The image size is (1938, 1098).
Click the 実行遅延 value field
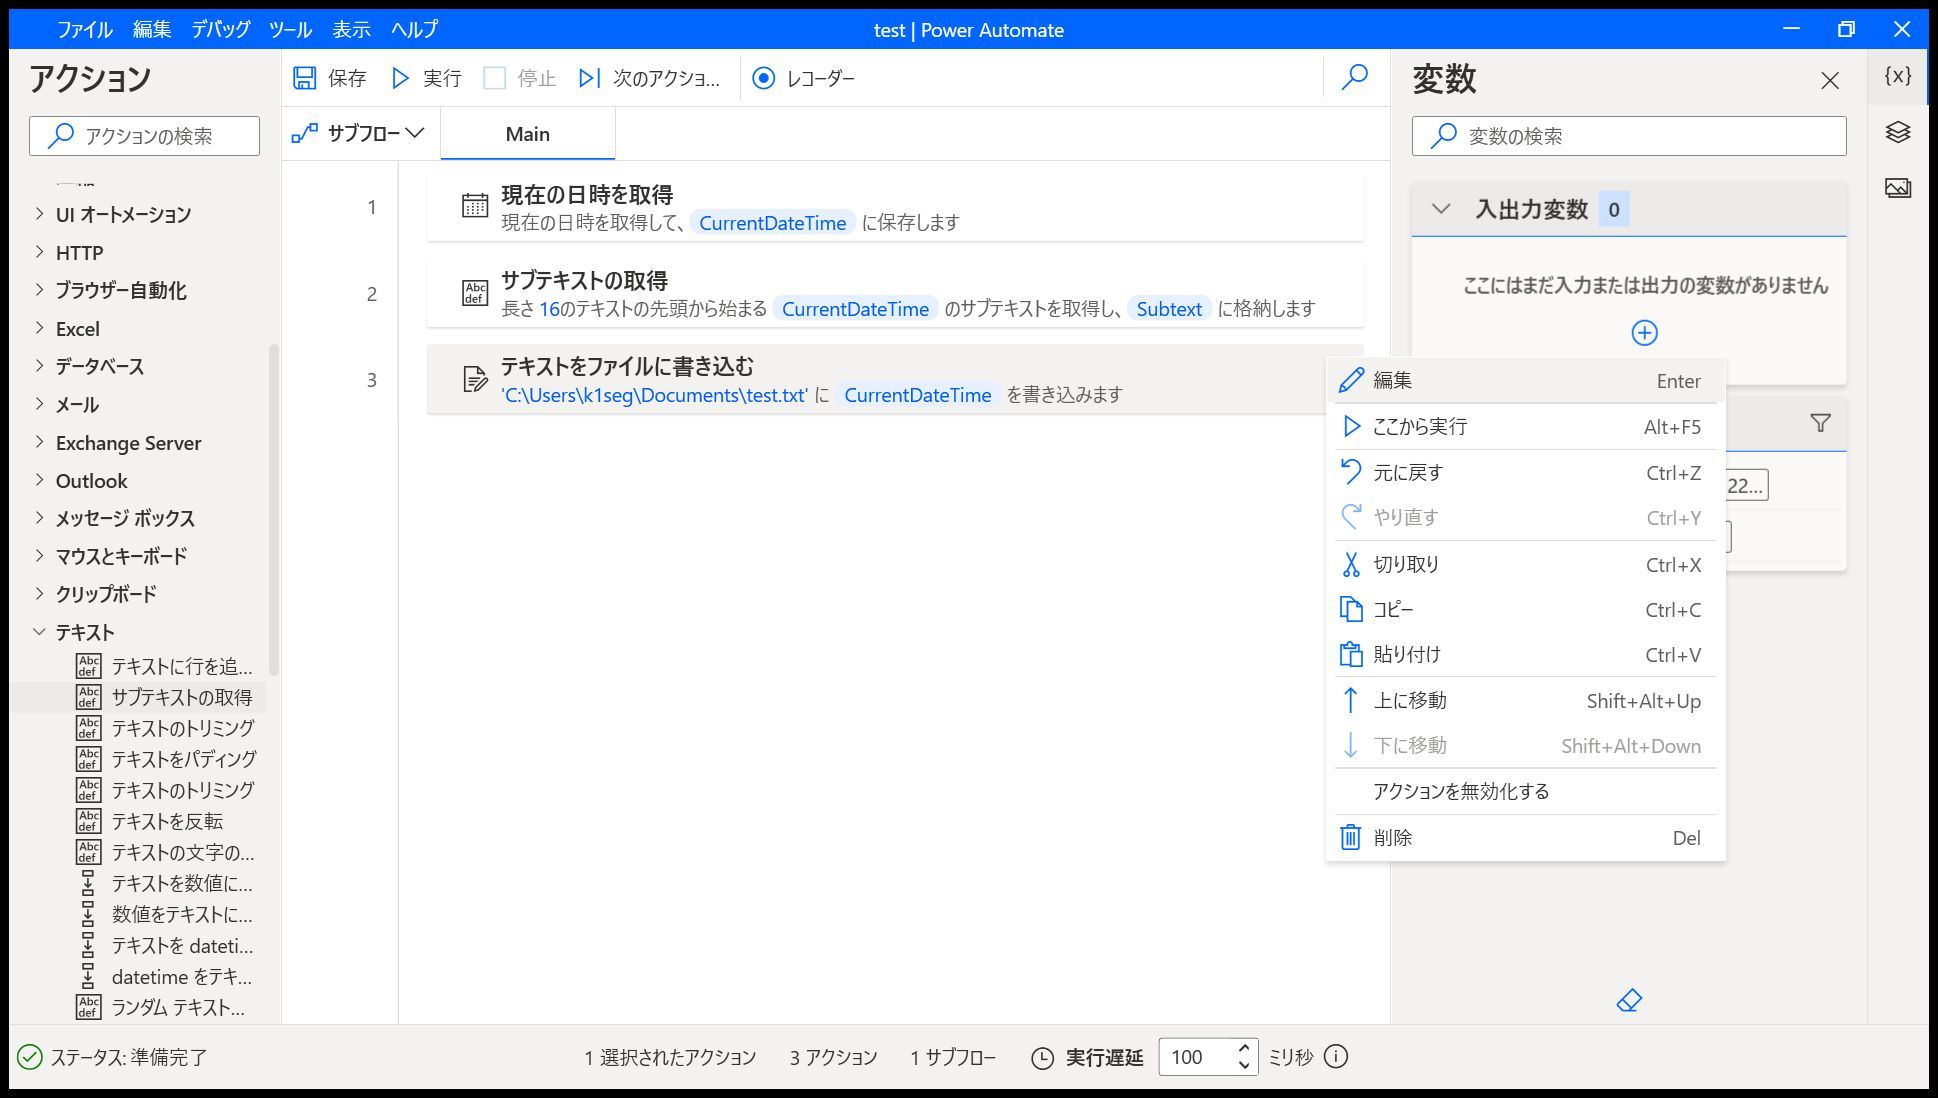pyautogui.click(x=1195, y=1057)
